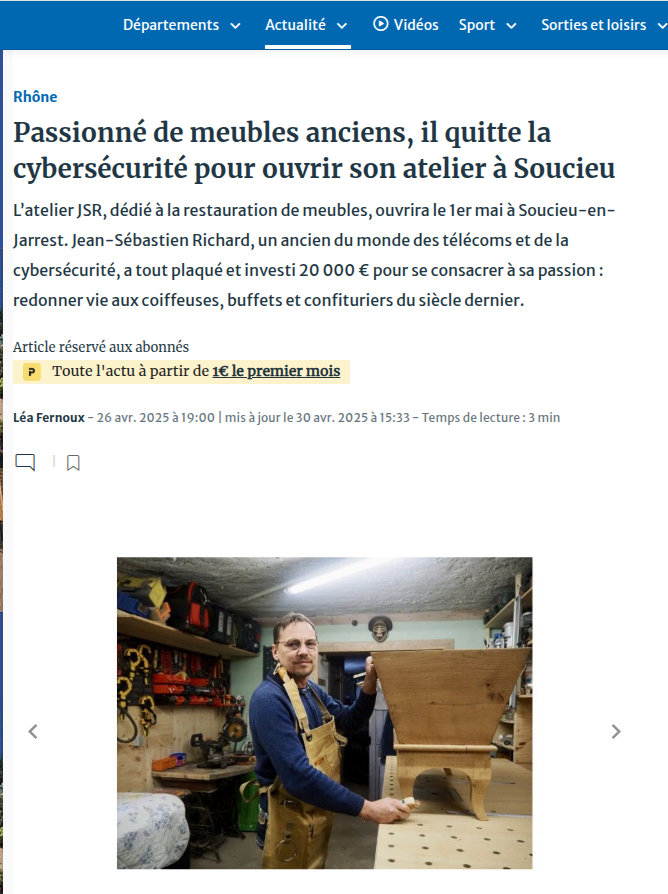Expand the Départements dropdown chevron

(x=235, y=26)
